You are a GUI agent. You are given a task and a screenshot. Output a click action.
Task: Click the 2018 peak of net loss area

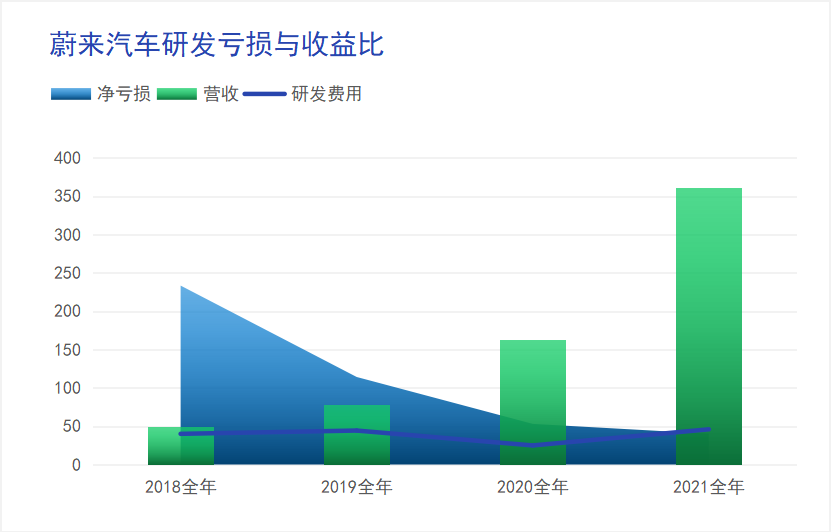coord(181,287)
